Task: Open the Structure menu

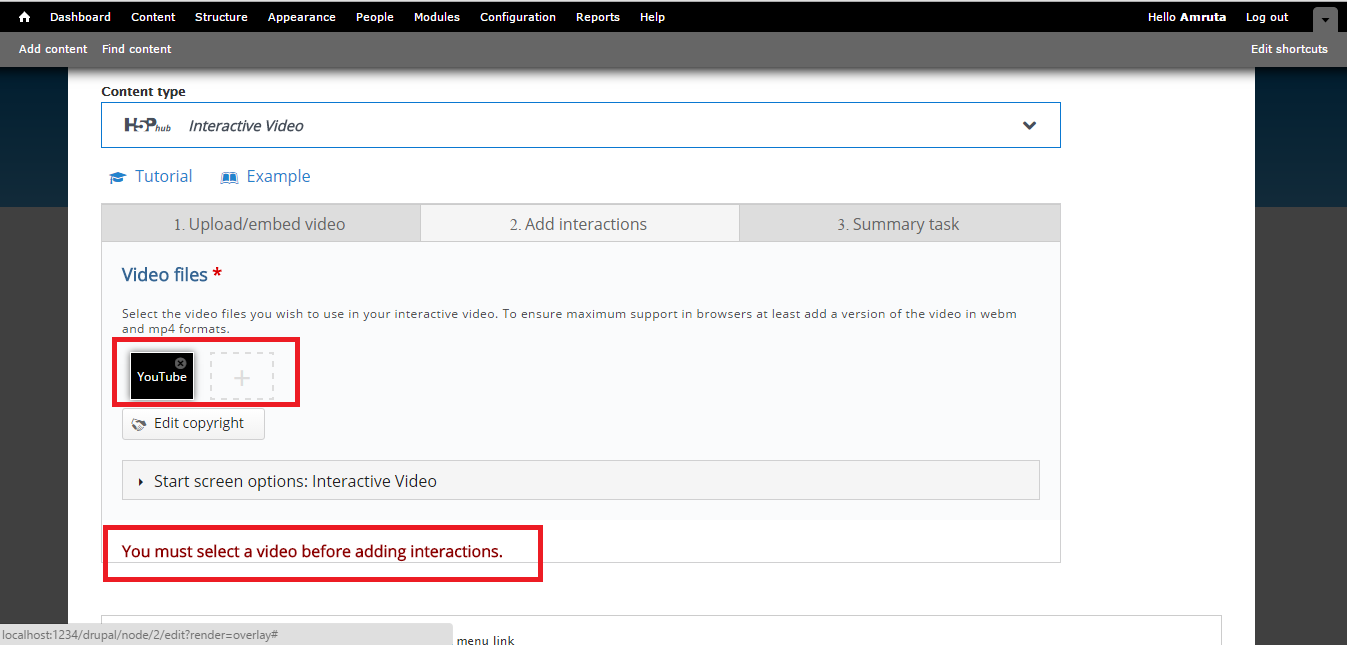Action: pos(221,17)
